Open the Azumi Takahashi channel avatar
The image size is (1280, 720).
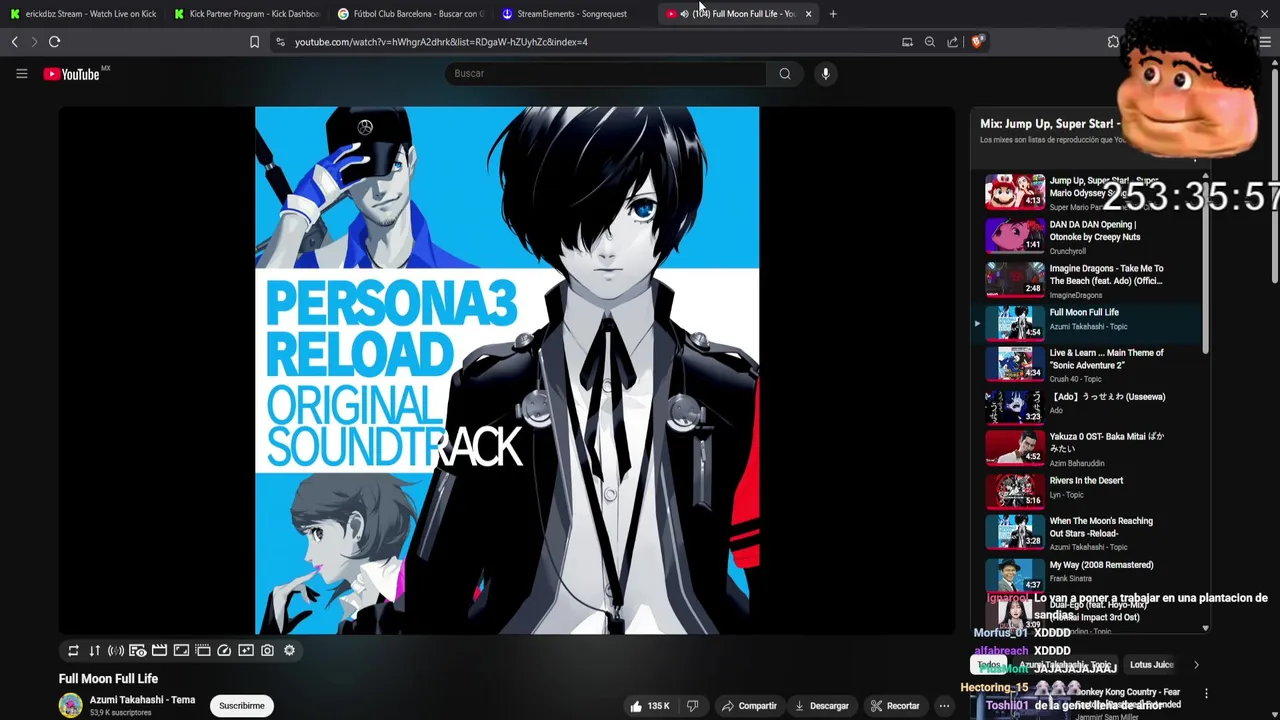coord(70,706)
